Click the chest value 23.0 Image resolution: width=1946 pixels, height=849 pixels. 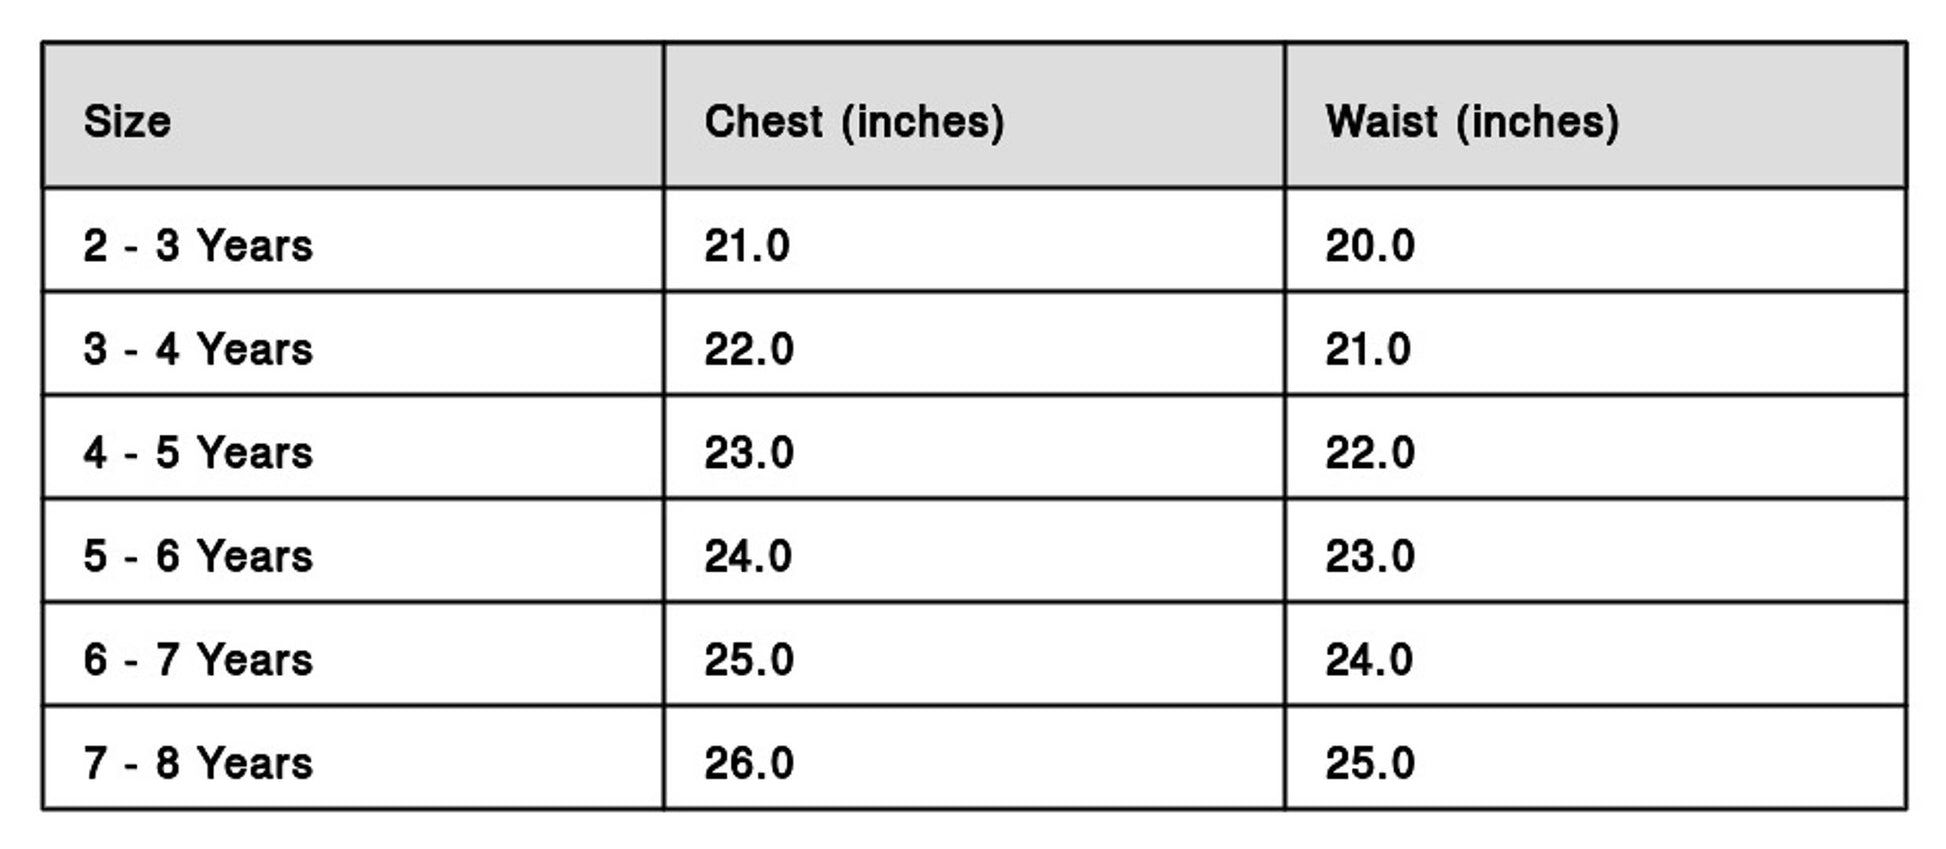coord(748,452)
